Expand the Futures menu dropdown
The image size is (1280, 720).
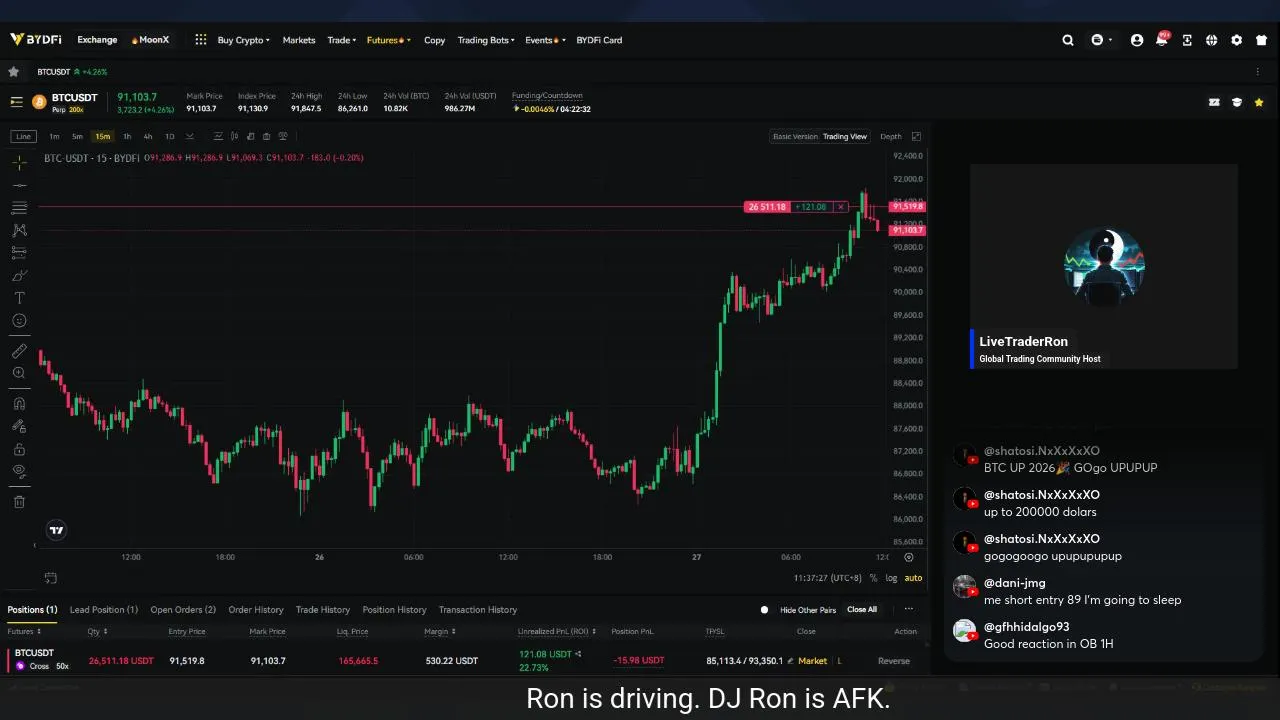click(389, 40)
